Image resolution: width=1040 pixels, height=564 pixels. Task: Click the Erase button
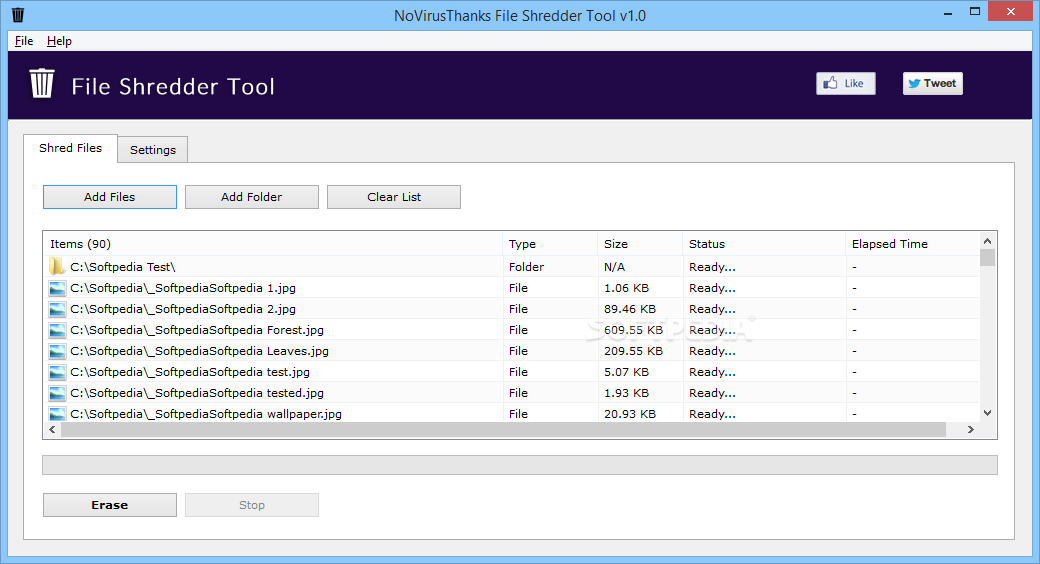(x=109, y=505)
